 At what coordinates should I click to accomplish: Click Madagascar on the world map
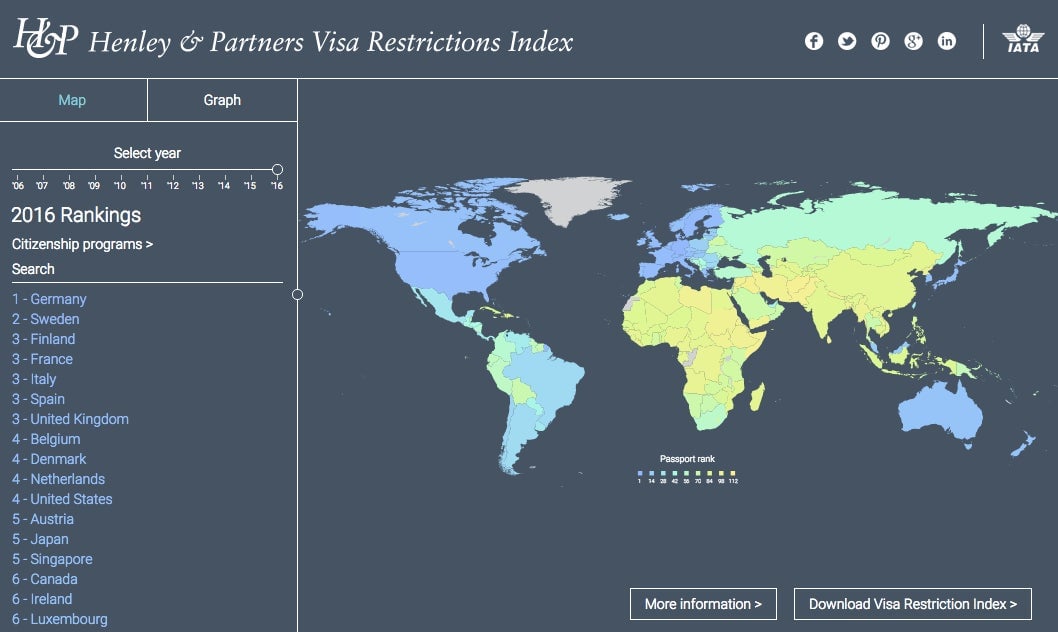(758, 397)
